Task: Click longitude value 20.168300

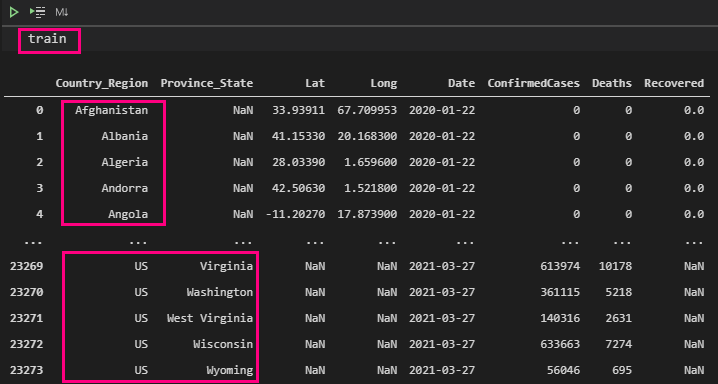Action: pos(367,136)
